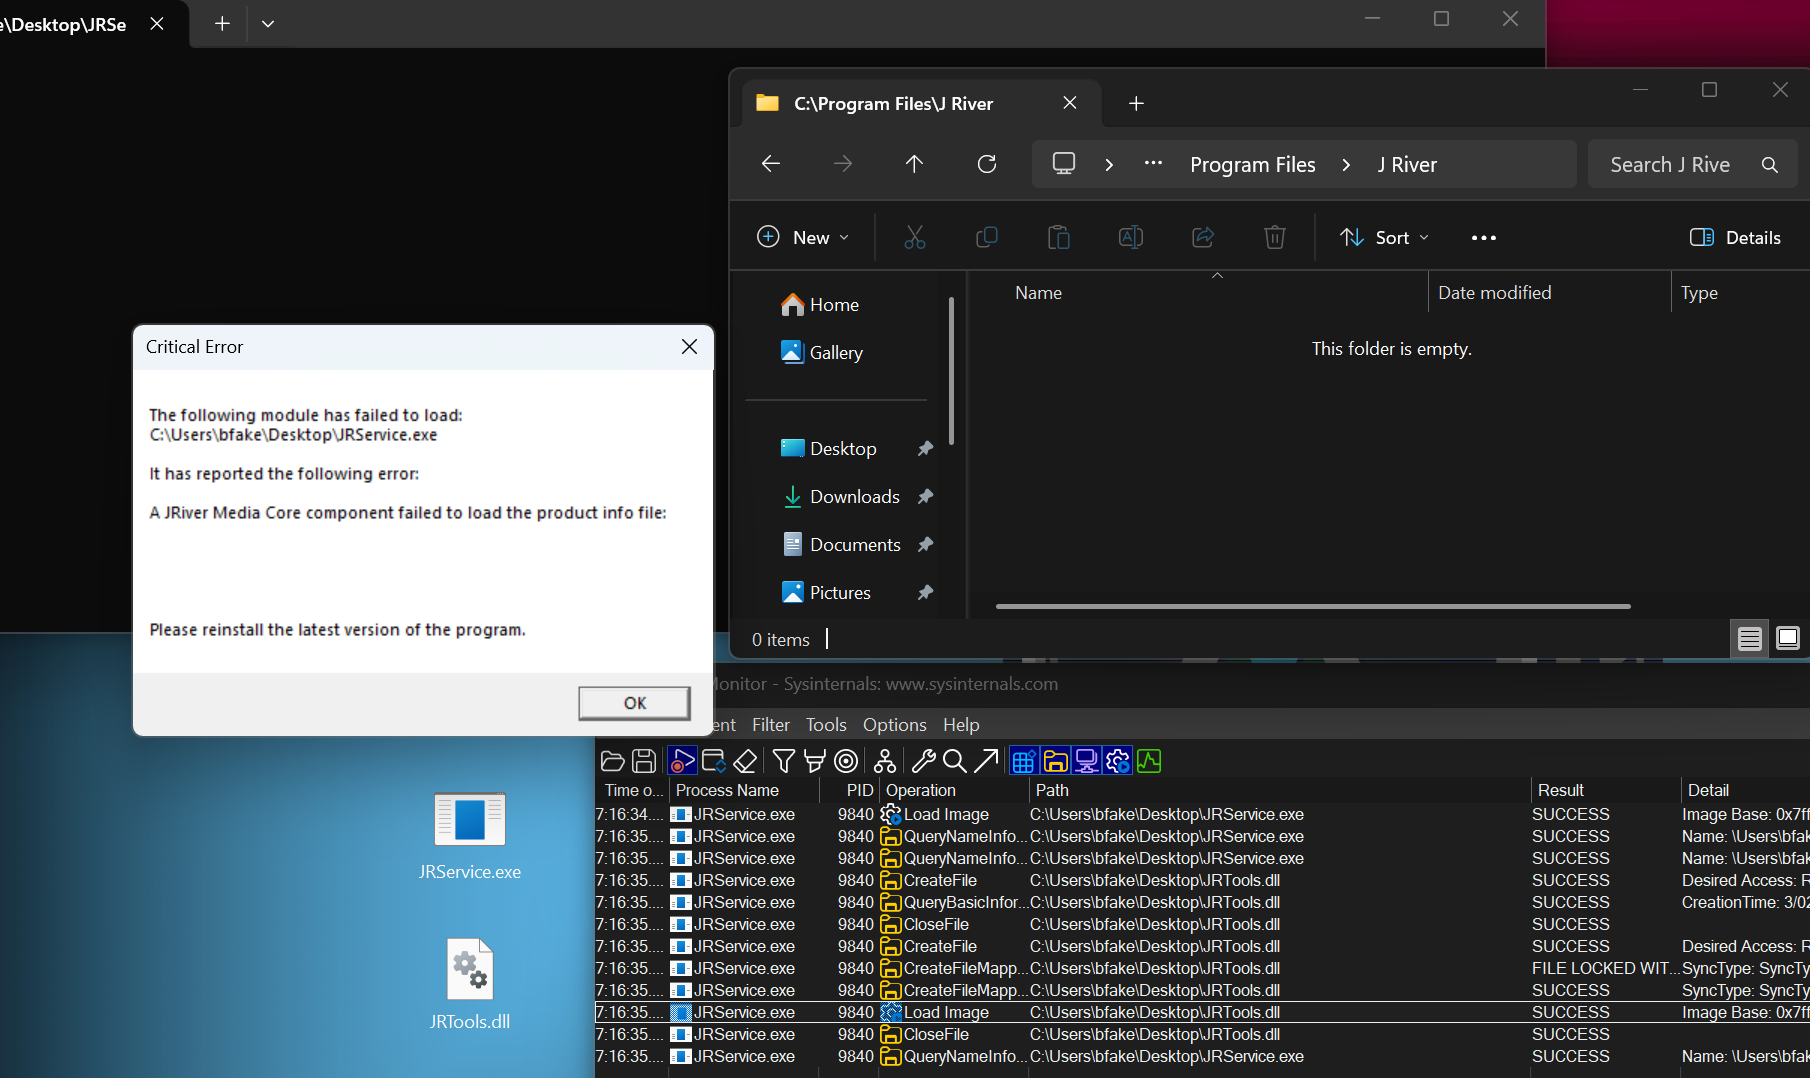Toggle file system activity visibility
This screenshot has width=1810, height=1078.
tap(1055, 761)
